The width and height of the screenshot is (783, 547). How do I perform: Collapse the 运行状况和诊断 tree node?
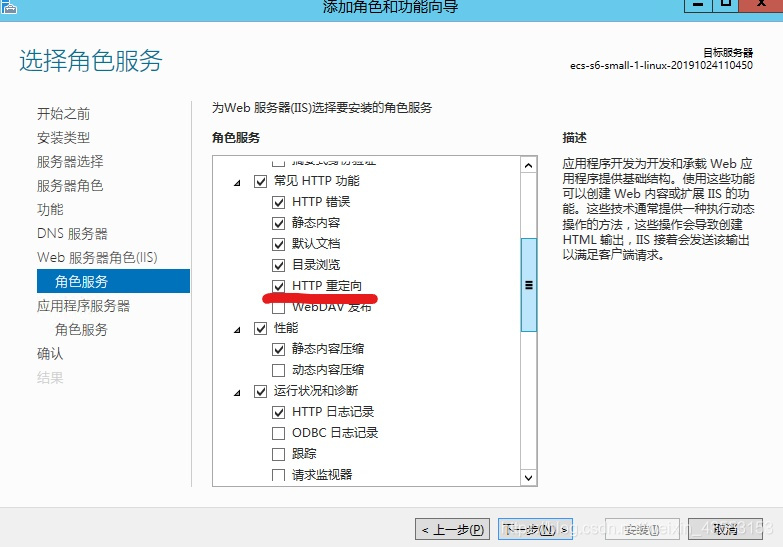[237, 391]
